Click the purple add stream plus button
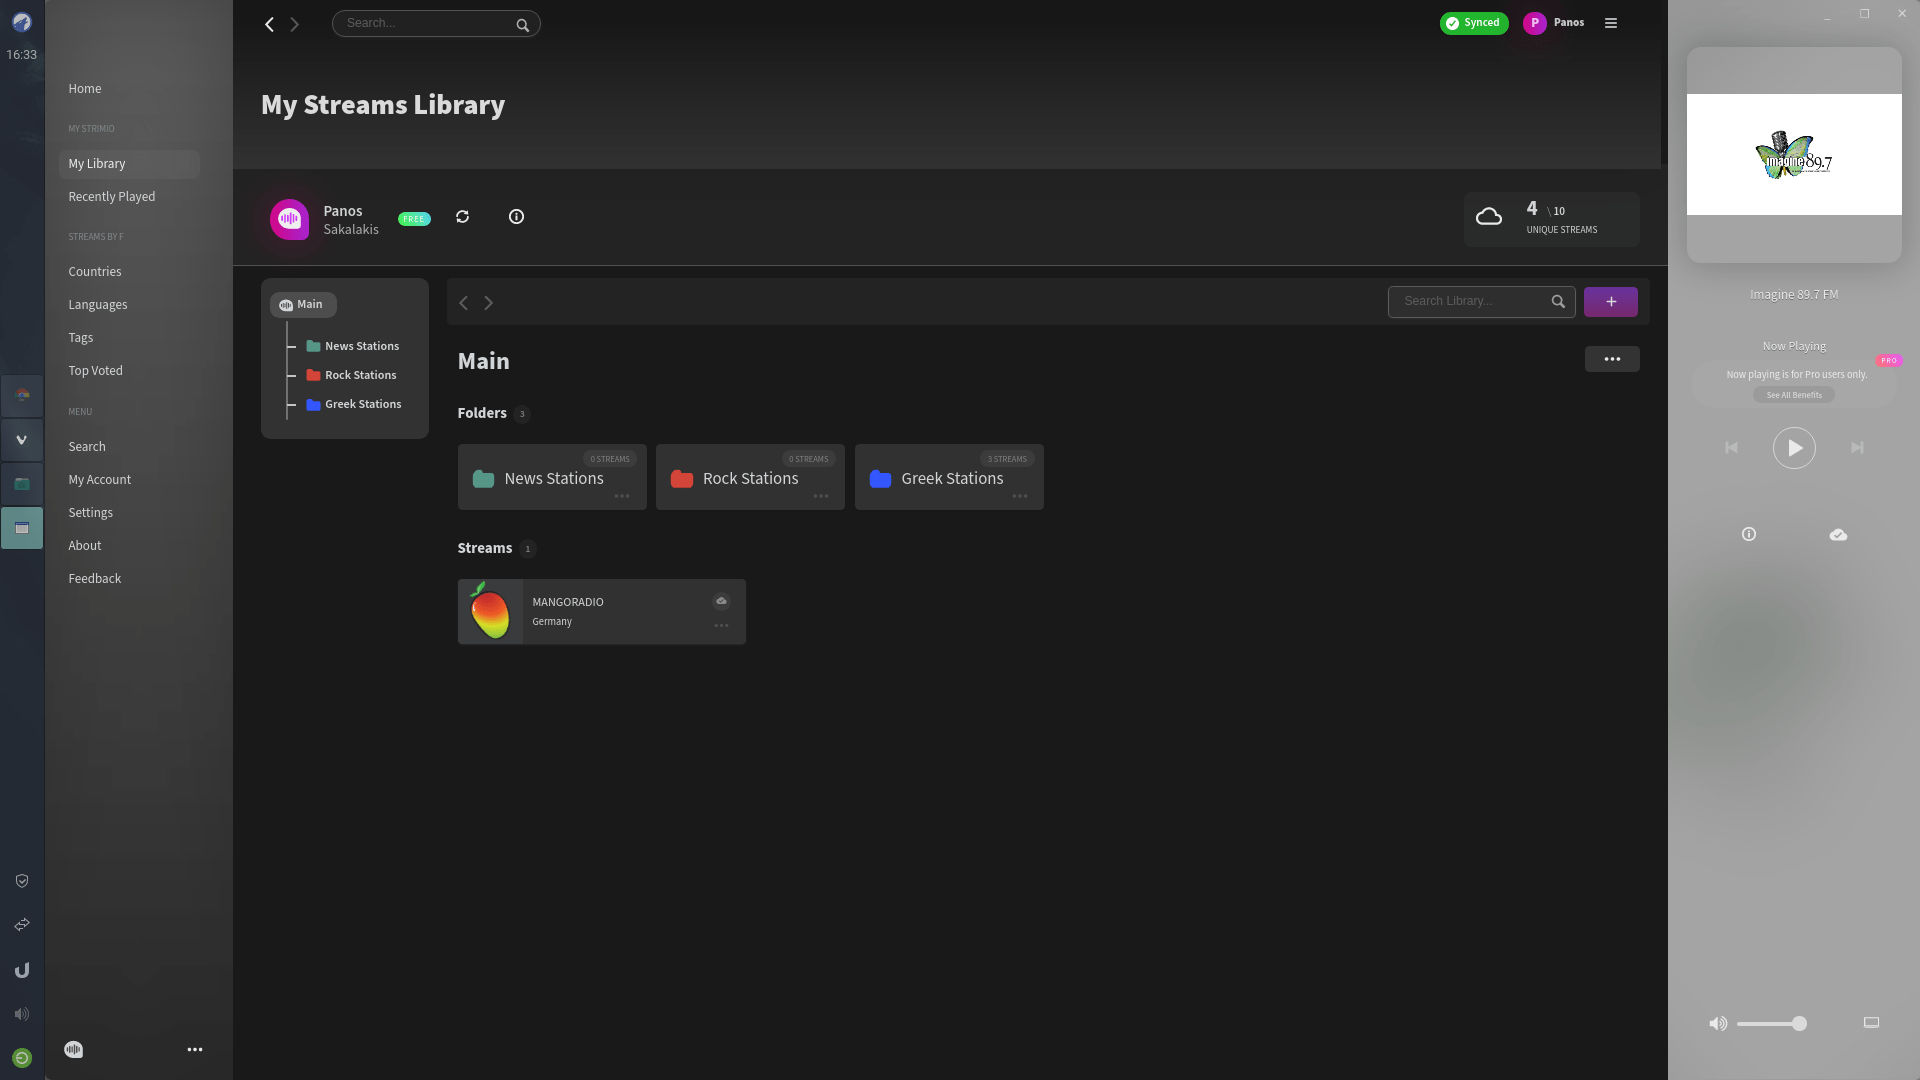The height and width of the screenshot is (1080, 1920). (1610, 302)
